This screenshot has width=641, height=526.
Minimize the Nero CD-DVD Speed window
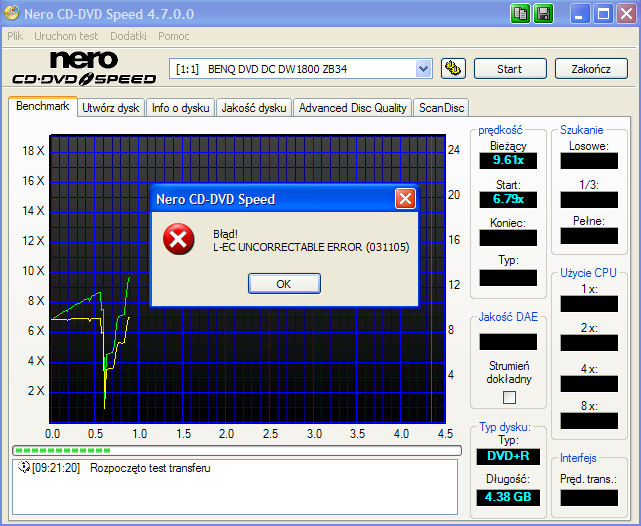[578, 14]
